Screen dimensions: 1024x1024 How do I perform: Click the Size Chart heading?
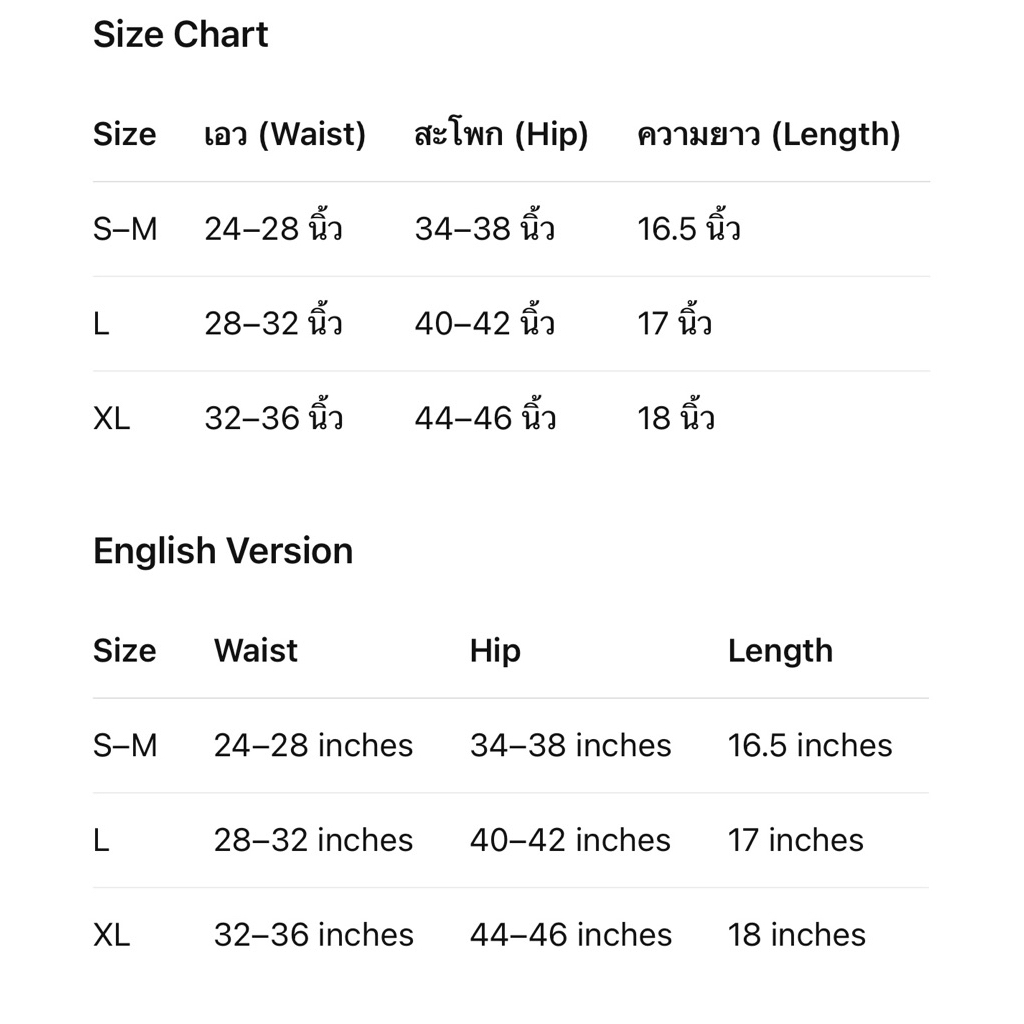click(180, 35)
